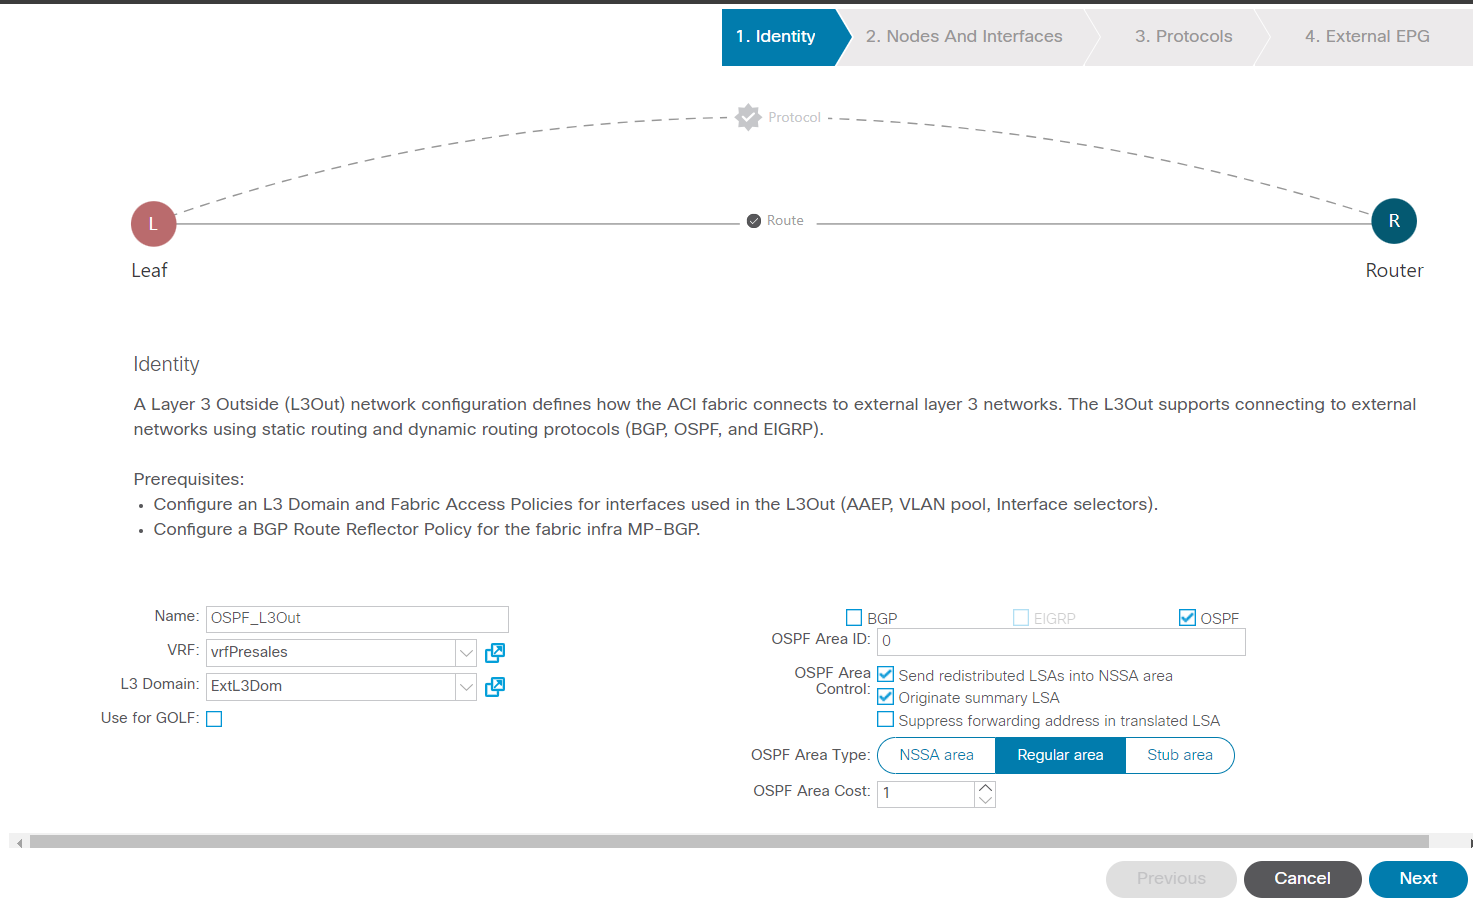The height and width of the screenshot is (907, 1473).
Task: Select NSSA area type
Action: coord(936,755)
